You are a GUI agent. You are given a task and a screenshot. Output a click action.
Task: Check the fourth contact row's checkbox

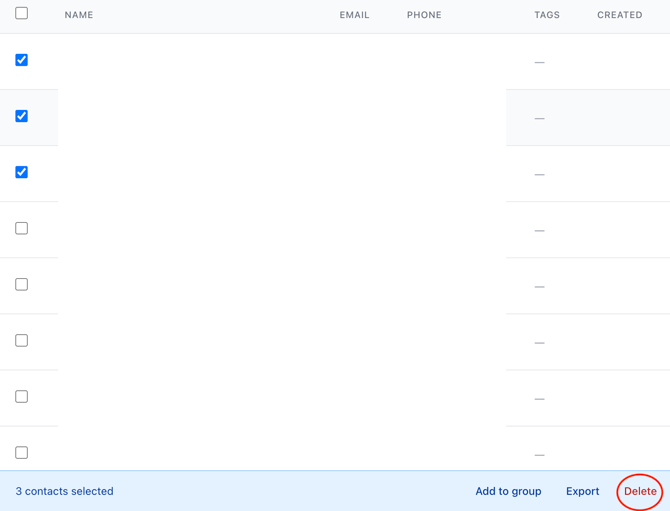[x=21, y=228]
